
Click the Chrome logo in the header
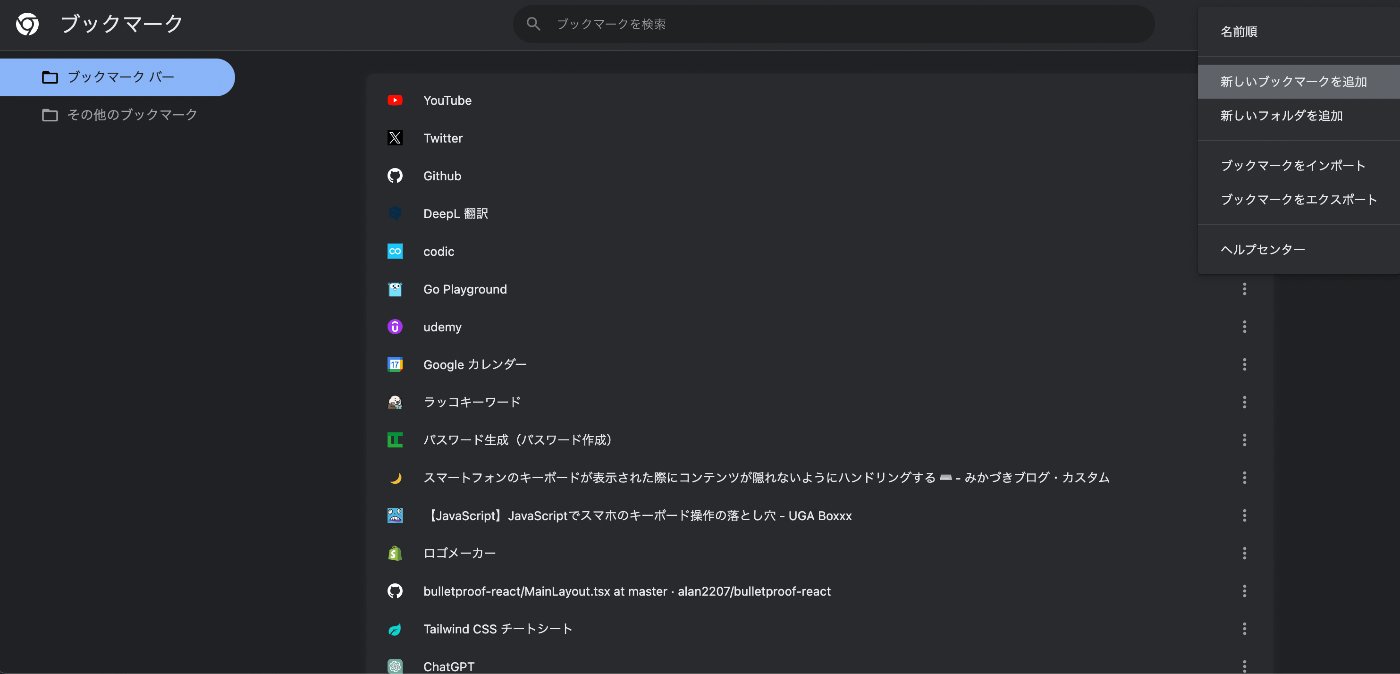28,24
